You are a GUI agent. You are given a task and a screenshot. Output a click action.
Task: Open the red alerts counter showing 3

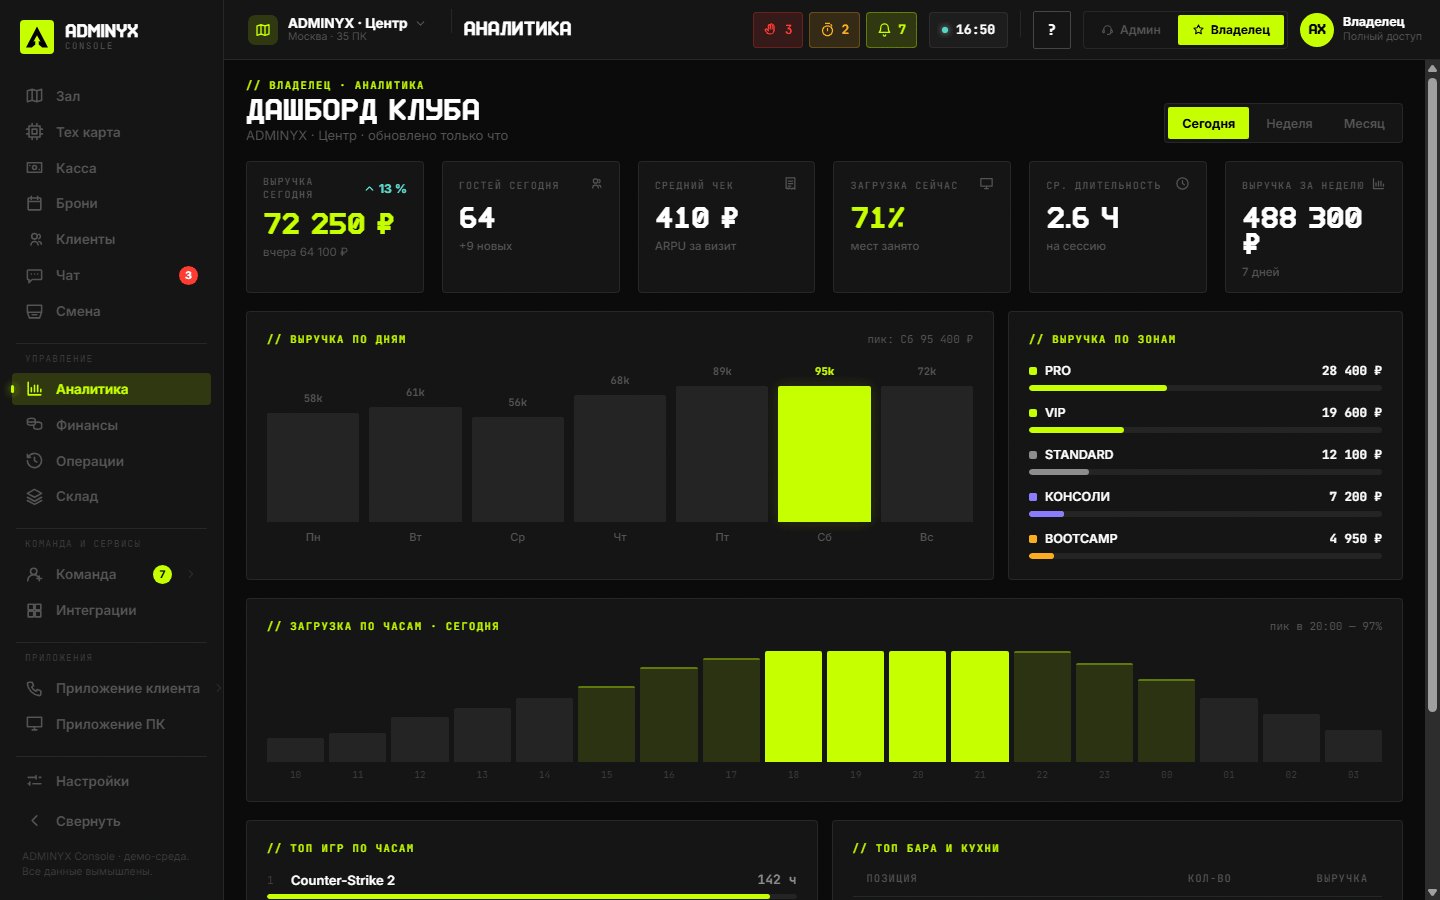(778, 30)
